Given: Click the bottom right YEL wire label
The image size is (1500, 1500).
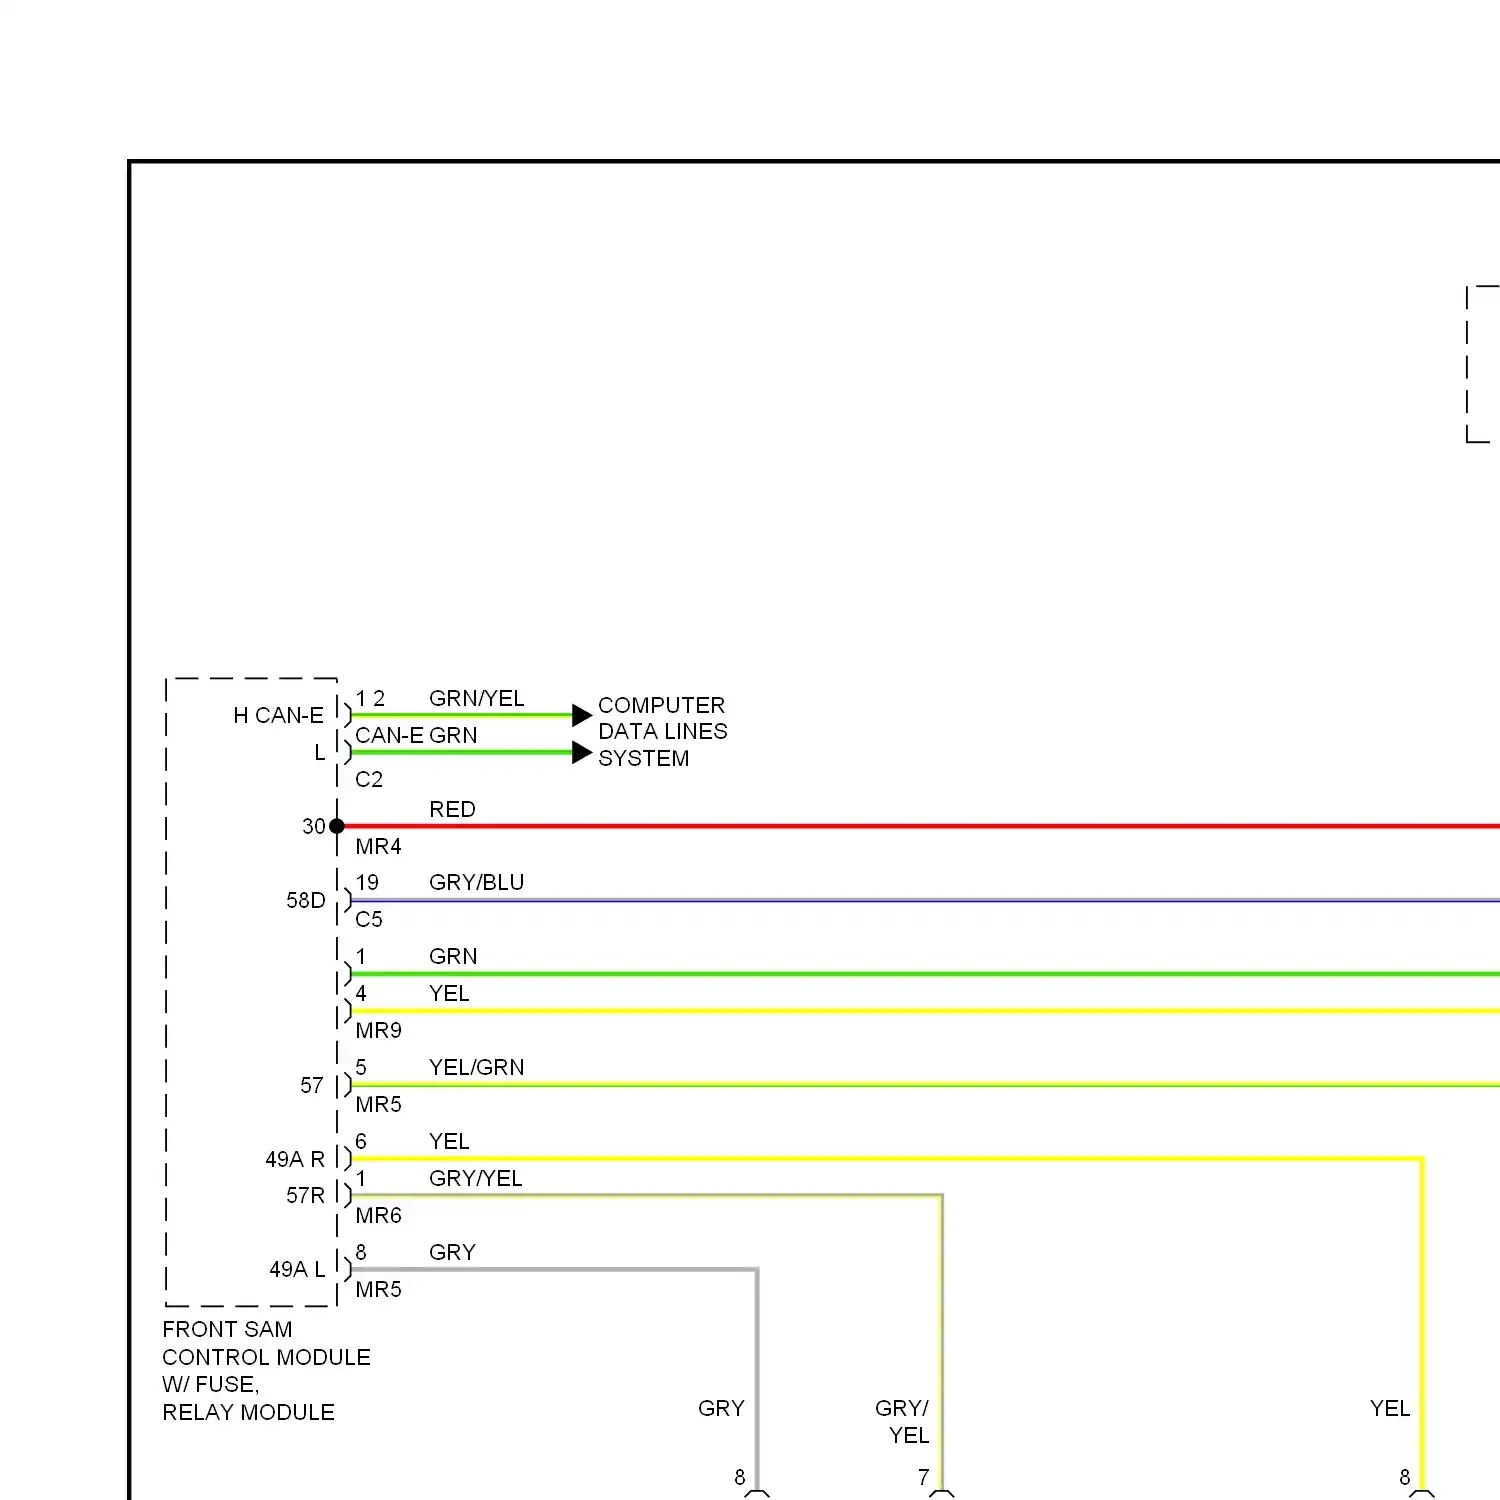Looking at the screenshot, I should click(x=1390, y=1408).
